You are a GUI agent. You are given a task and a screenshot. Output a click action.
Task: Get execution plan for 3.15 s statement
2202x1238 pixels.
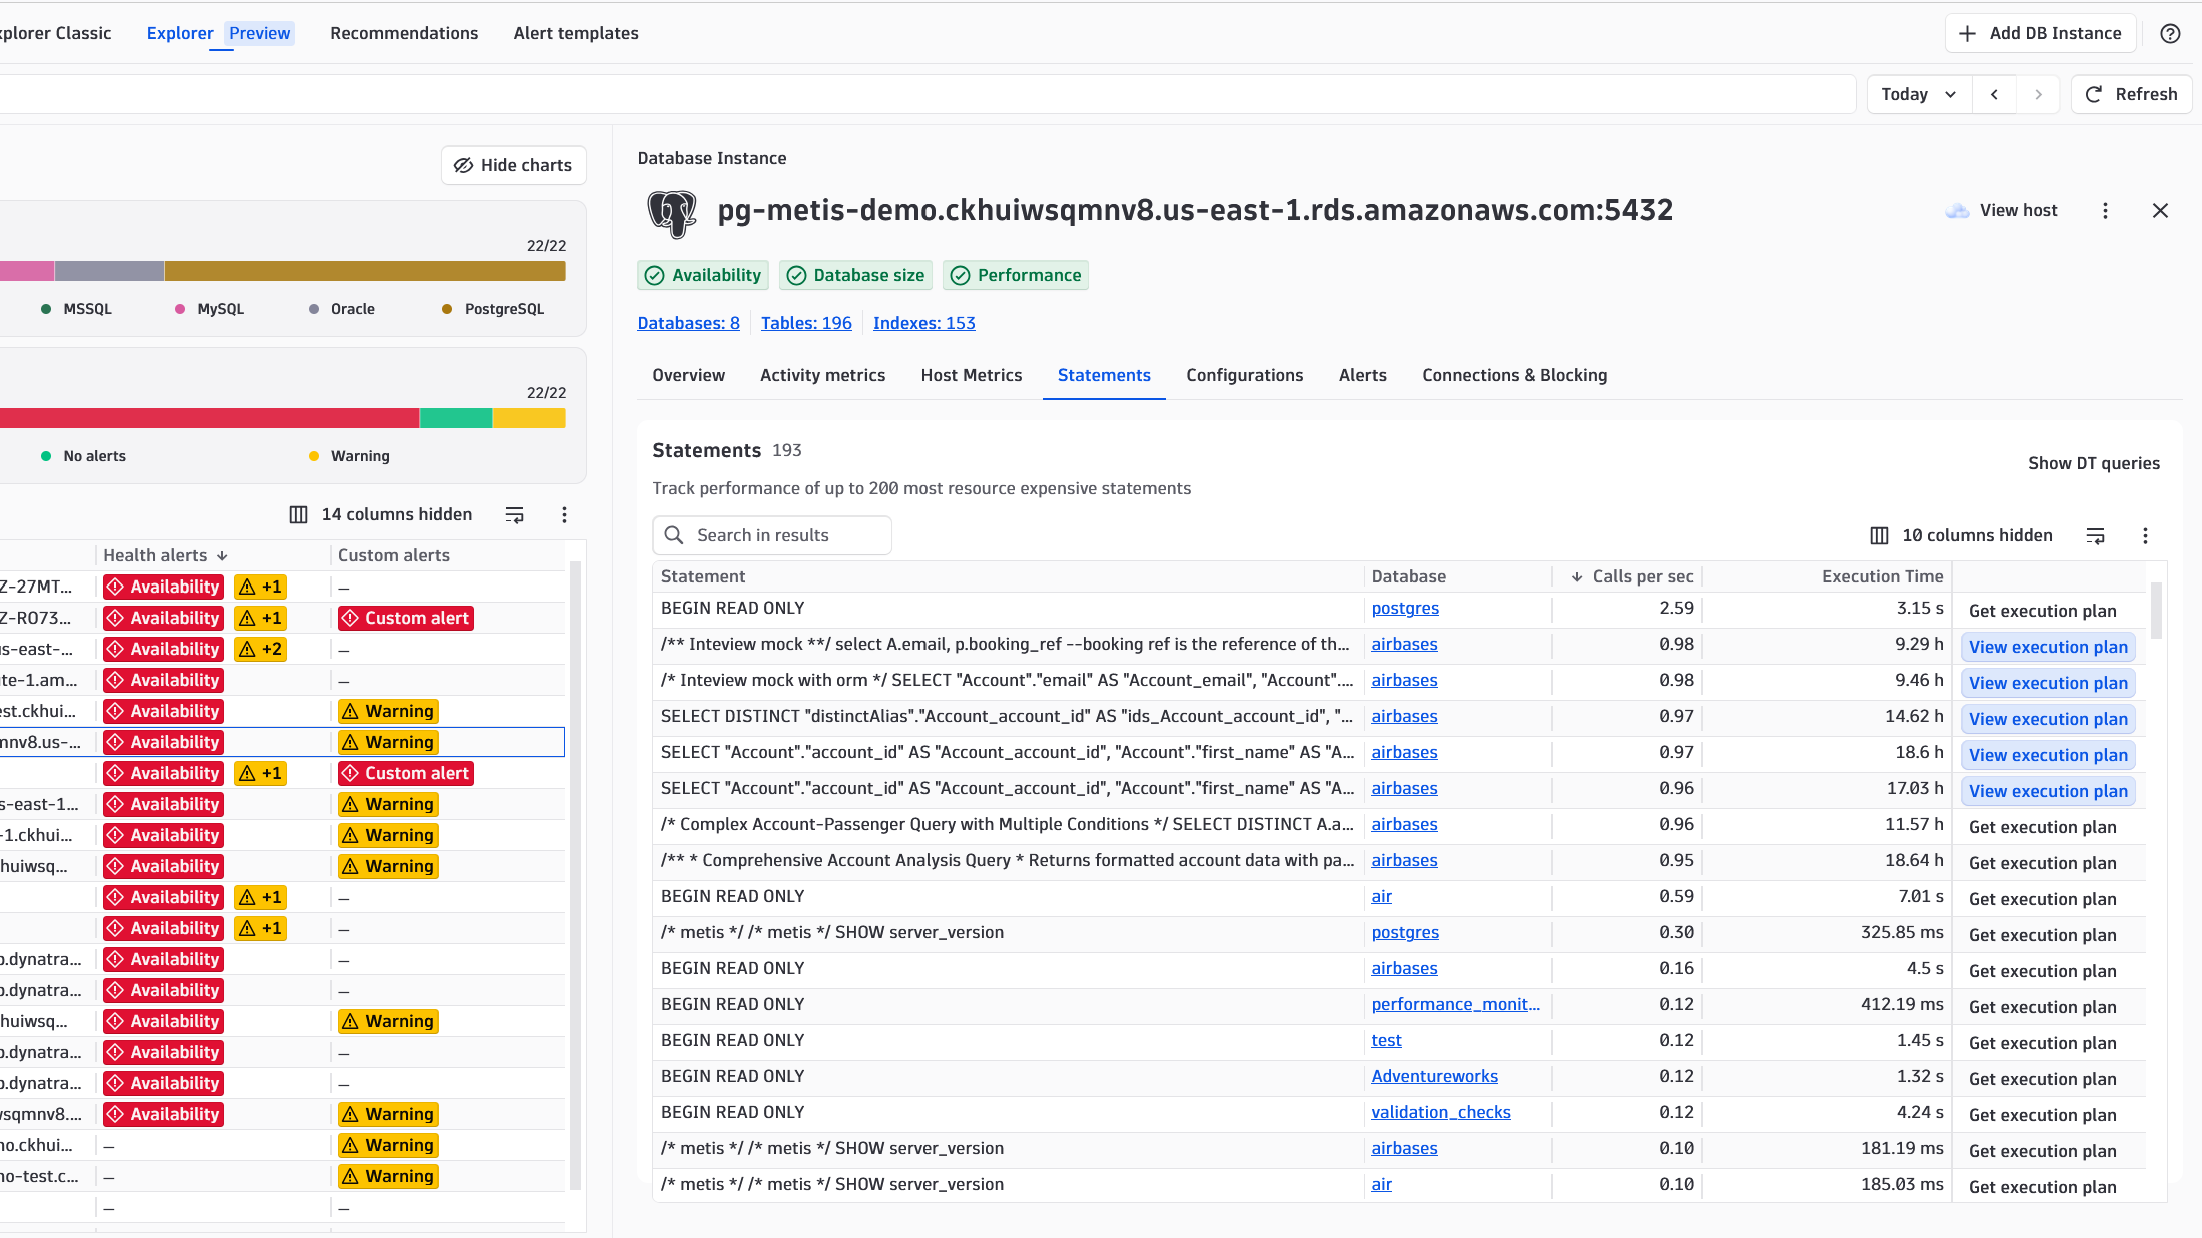pos(2042,611)
